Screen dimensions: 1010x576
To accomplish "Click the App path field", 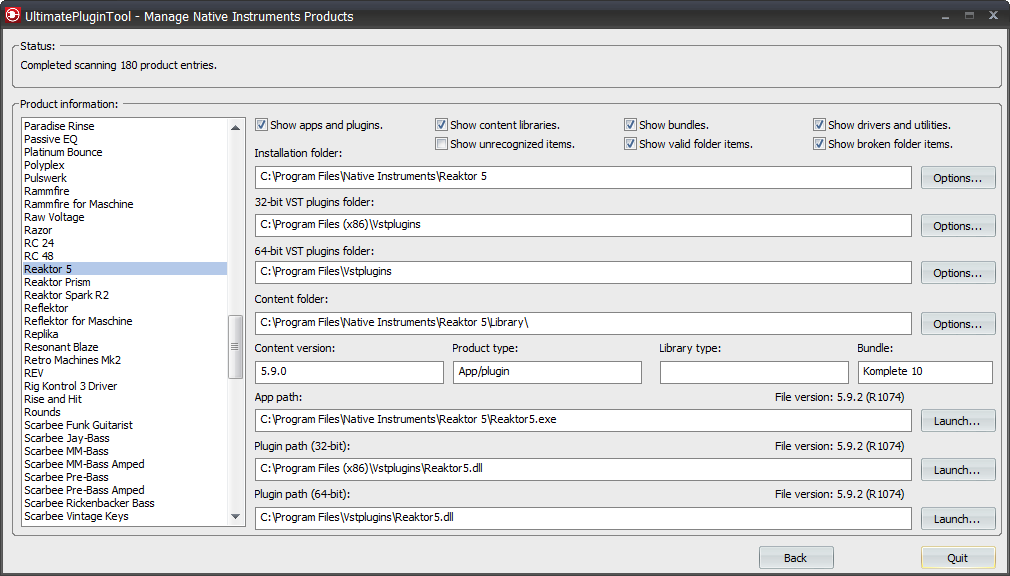I will [583, 421].
